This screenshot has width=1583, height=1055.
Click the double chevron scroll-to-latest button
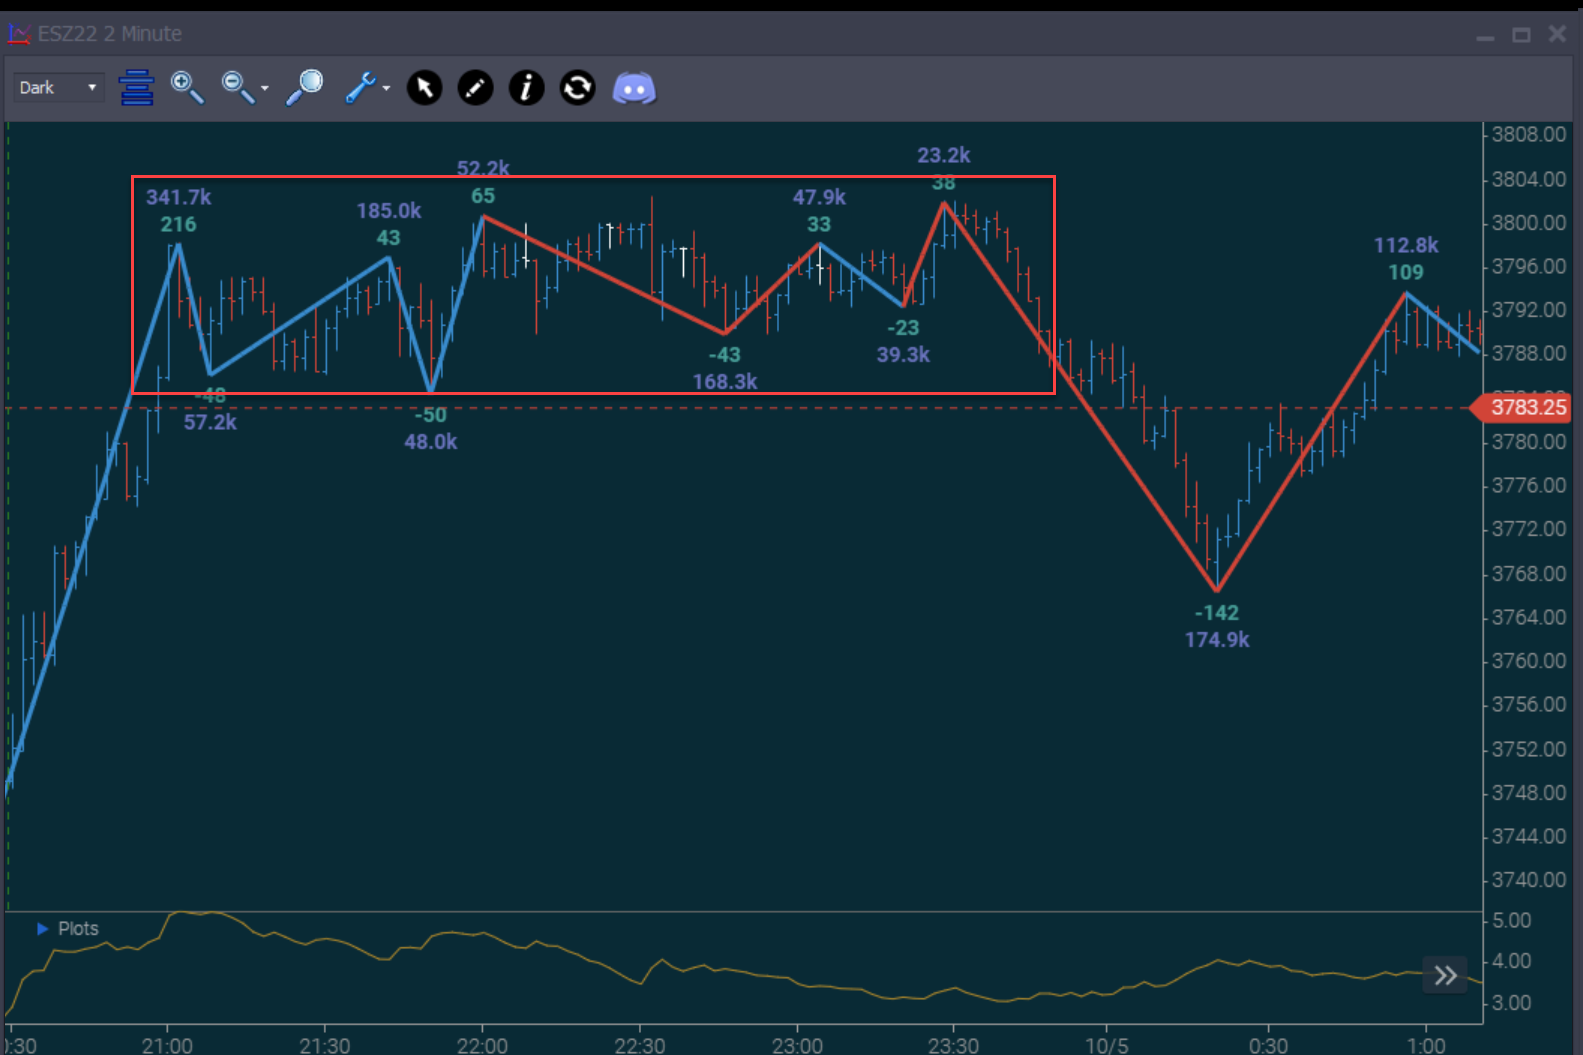(x=1446, y=975)
